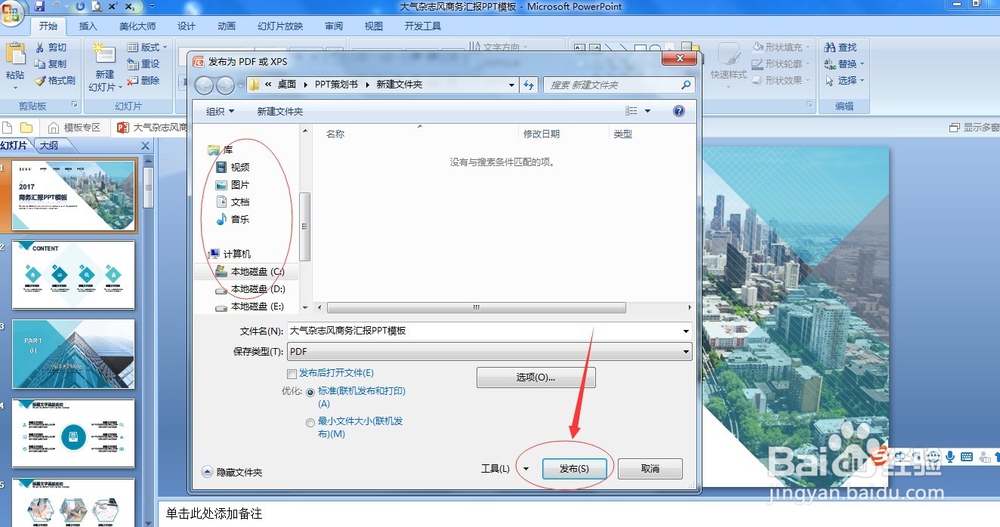Image resolution: width=1000 pixels, height=527 pixels.
Task: Click the Options (选项) button
Action: (x=536, y=377)
